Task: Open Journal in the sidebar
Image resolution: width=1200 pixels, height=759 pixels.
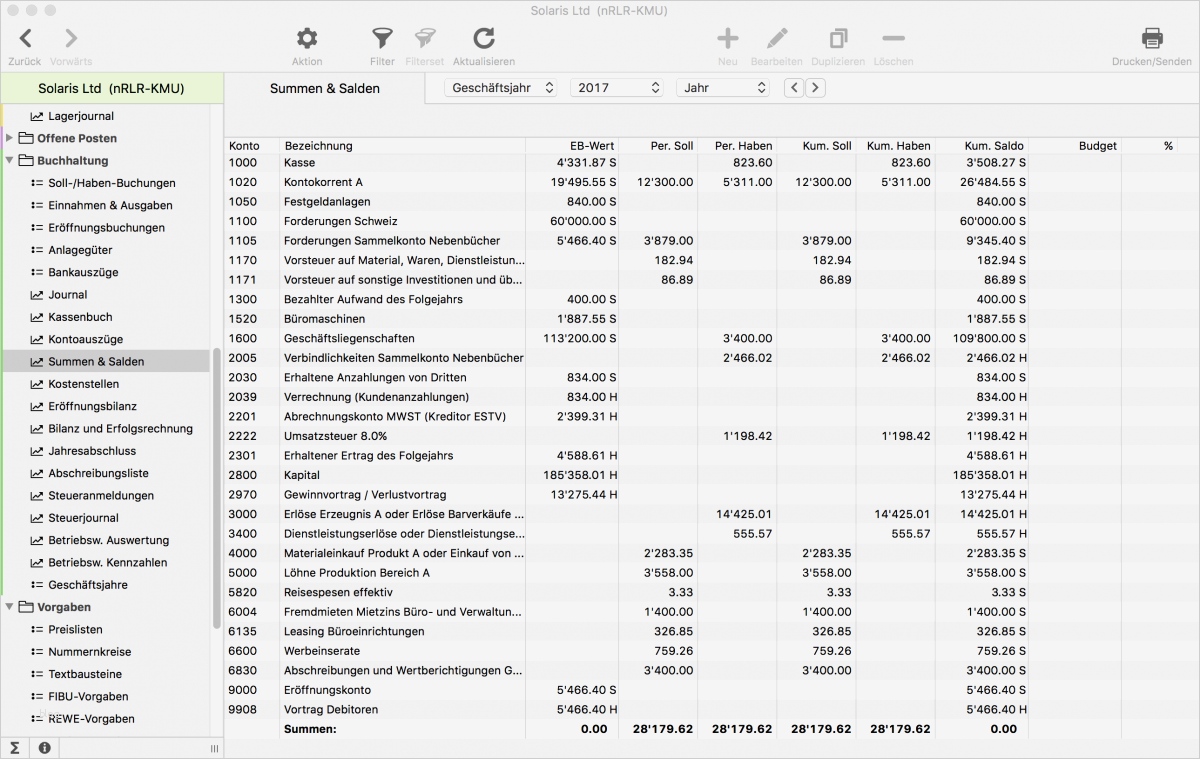Action: click(67, 295)
